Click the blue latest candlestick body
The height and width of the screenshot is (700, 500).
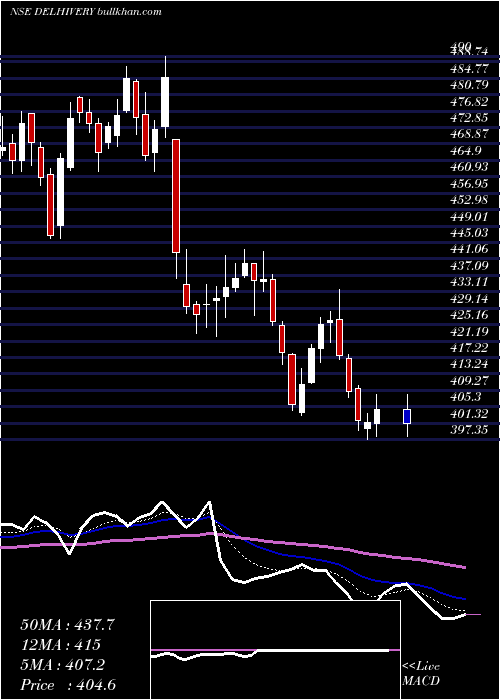click(x=407, y=416)
